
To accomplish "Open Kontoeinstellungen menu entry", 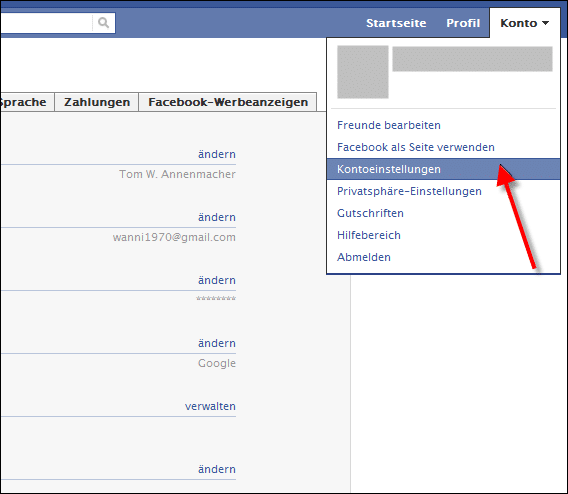I will pos(443,169).
